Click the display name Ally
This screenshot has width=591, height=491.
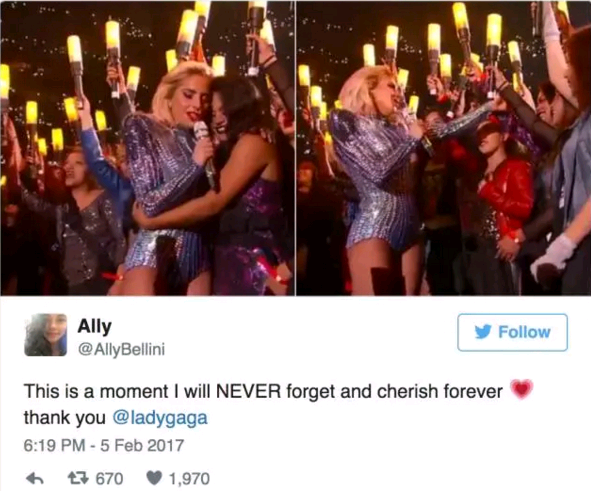(x=94, y=327)
